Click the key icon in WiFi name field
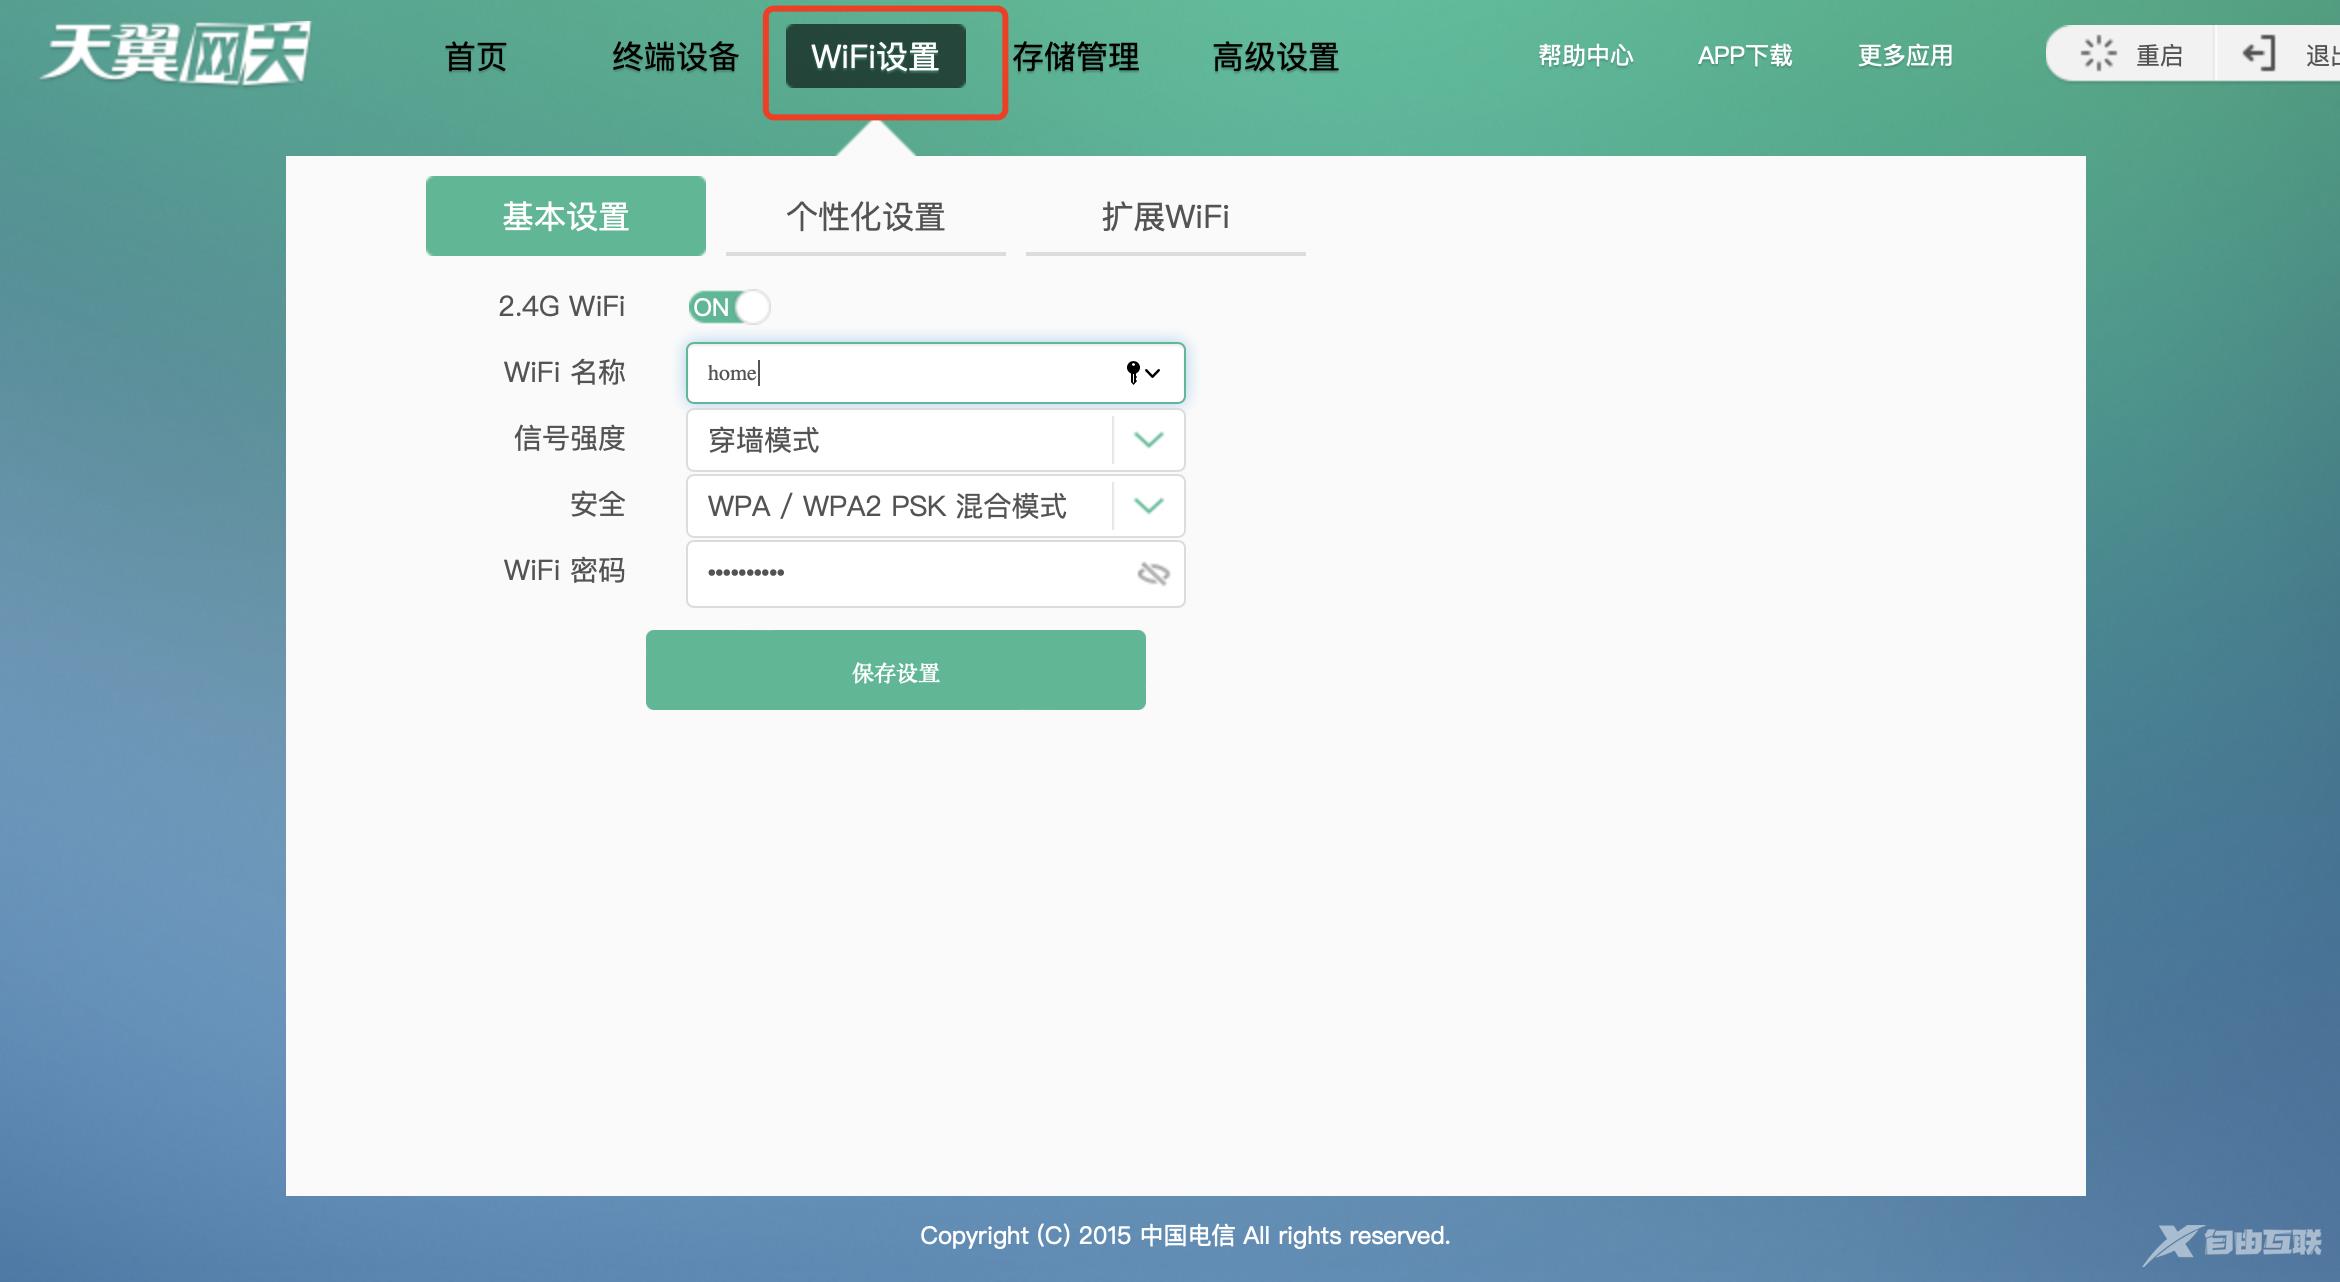 coord(1133,373)
